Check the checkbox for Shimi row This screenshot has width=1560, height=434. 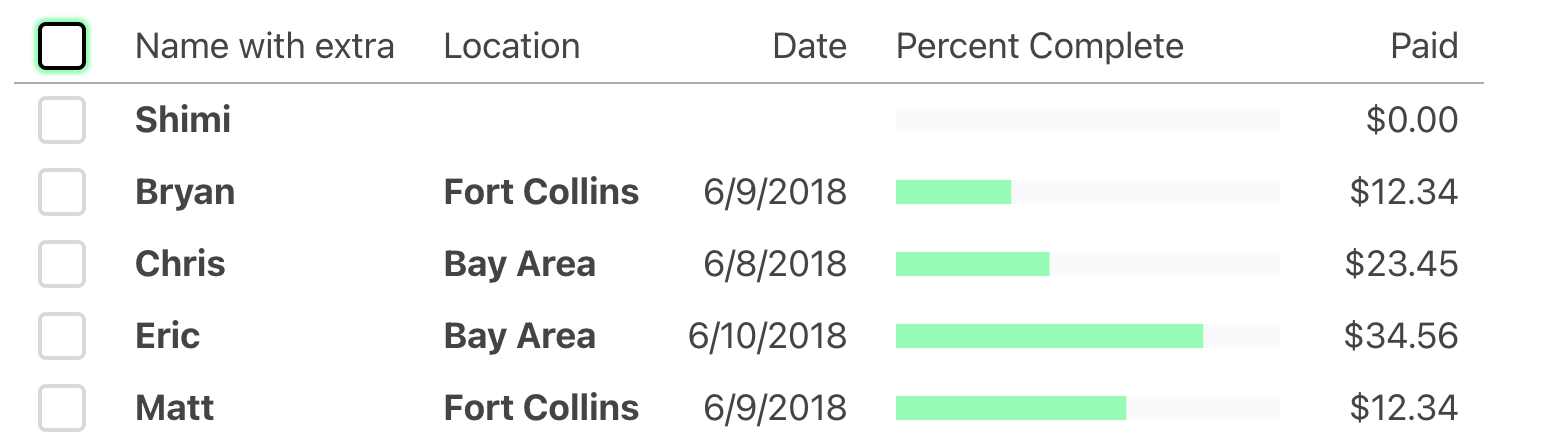point(62,120)
